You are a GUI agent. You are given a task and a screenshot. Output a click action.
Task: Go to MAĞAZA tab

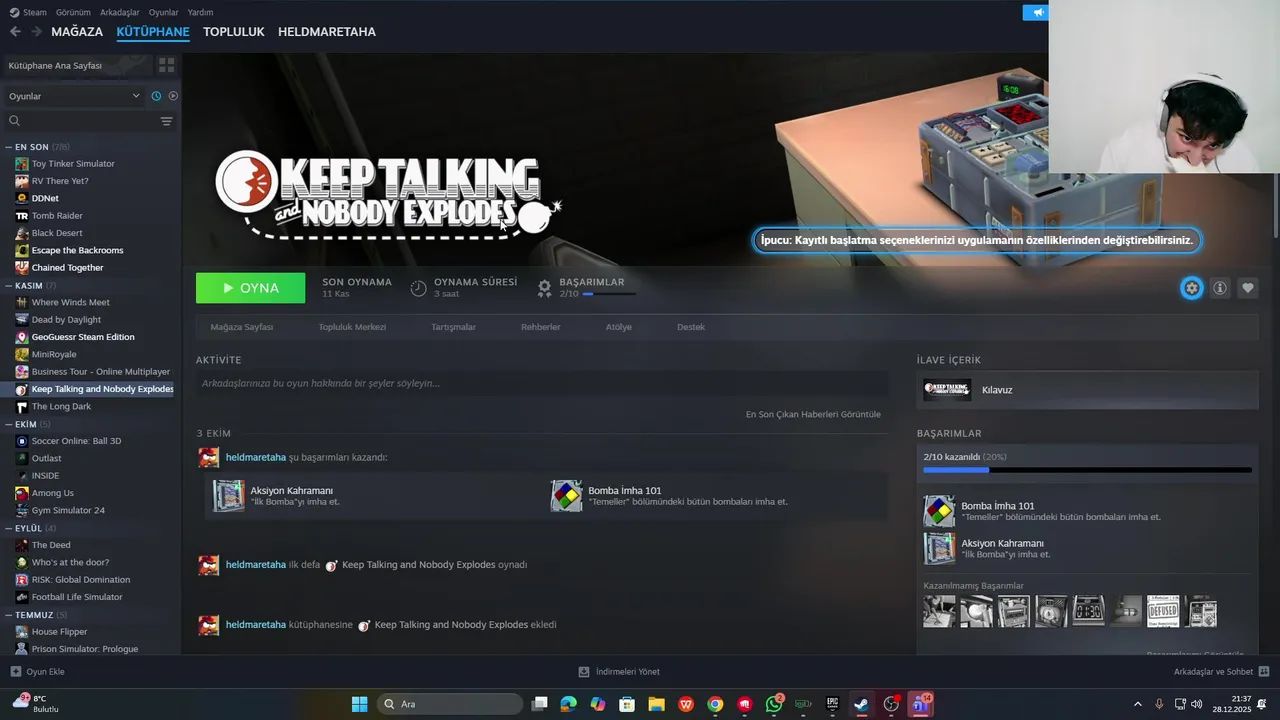click(x=77, y=32)
